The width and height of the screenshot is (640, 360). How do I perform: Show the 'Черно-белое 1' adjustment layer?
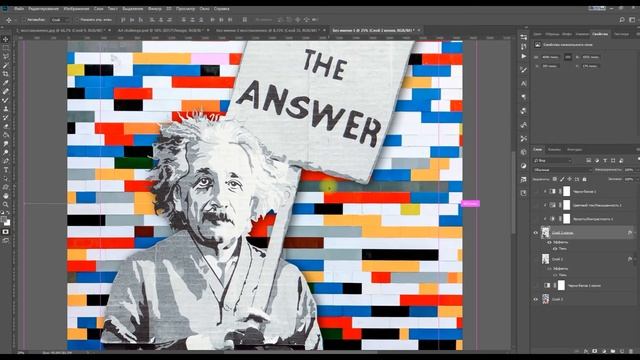(536, 191)
